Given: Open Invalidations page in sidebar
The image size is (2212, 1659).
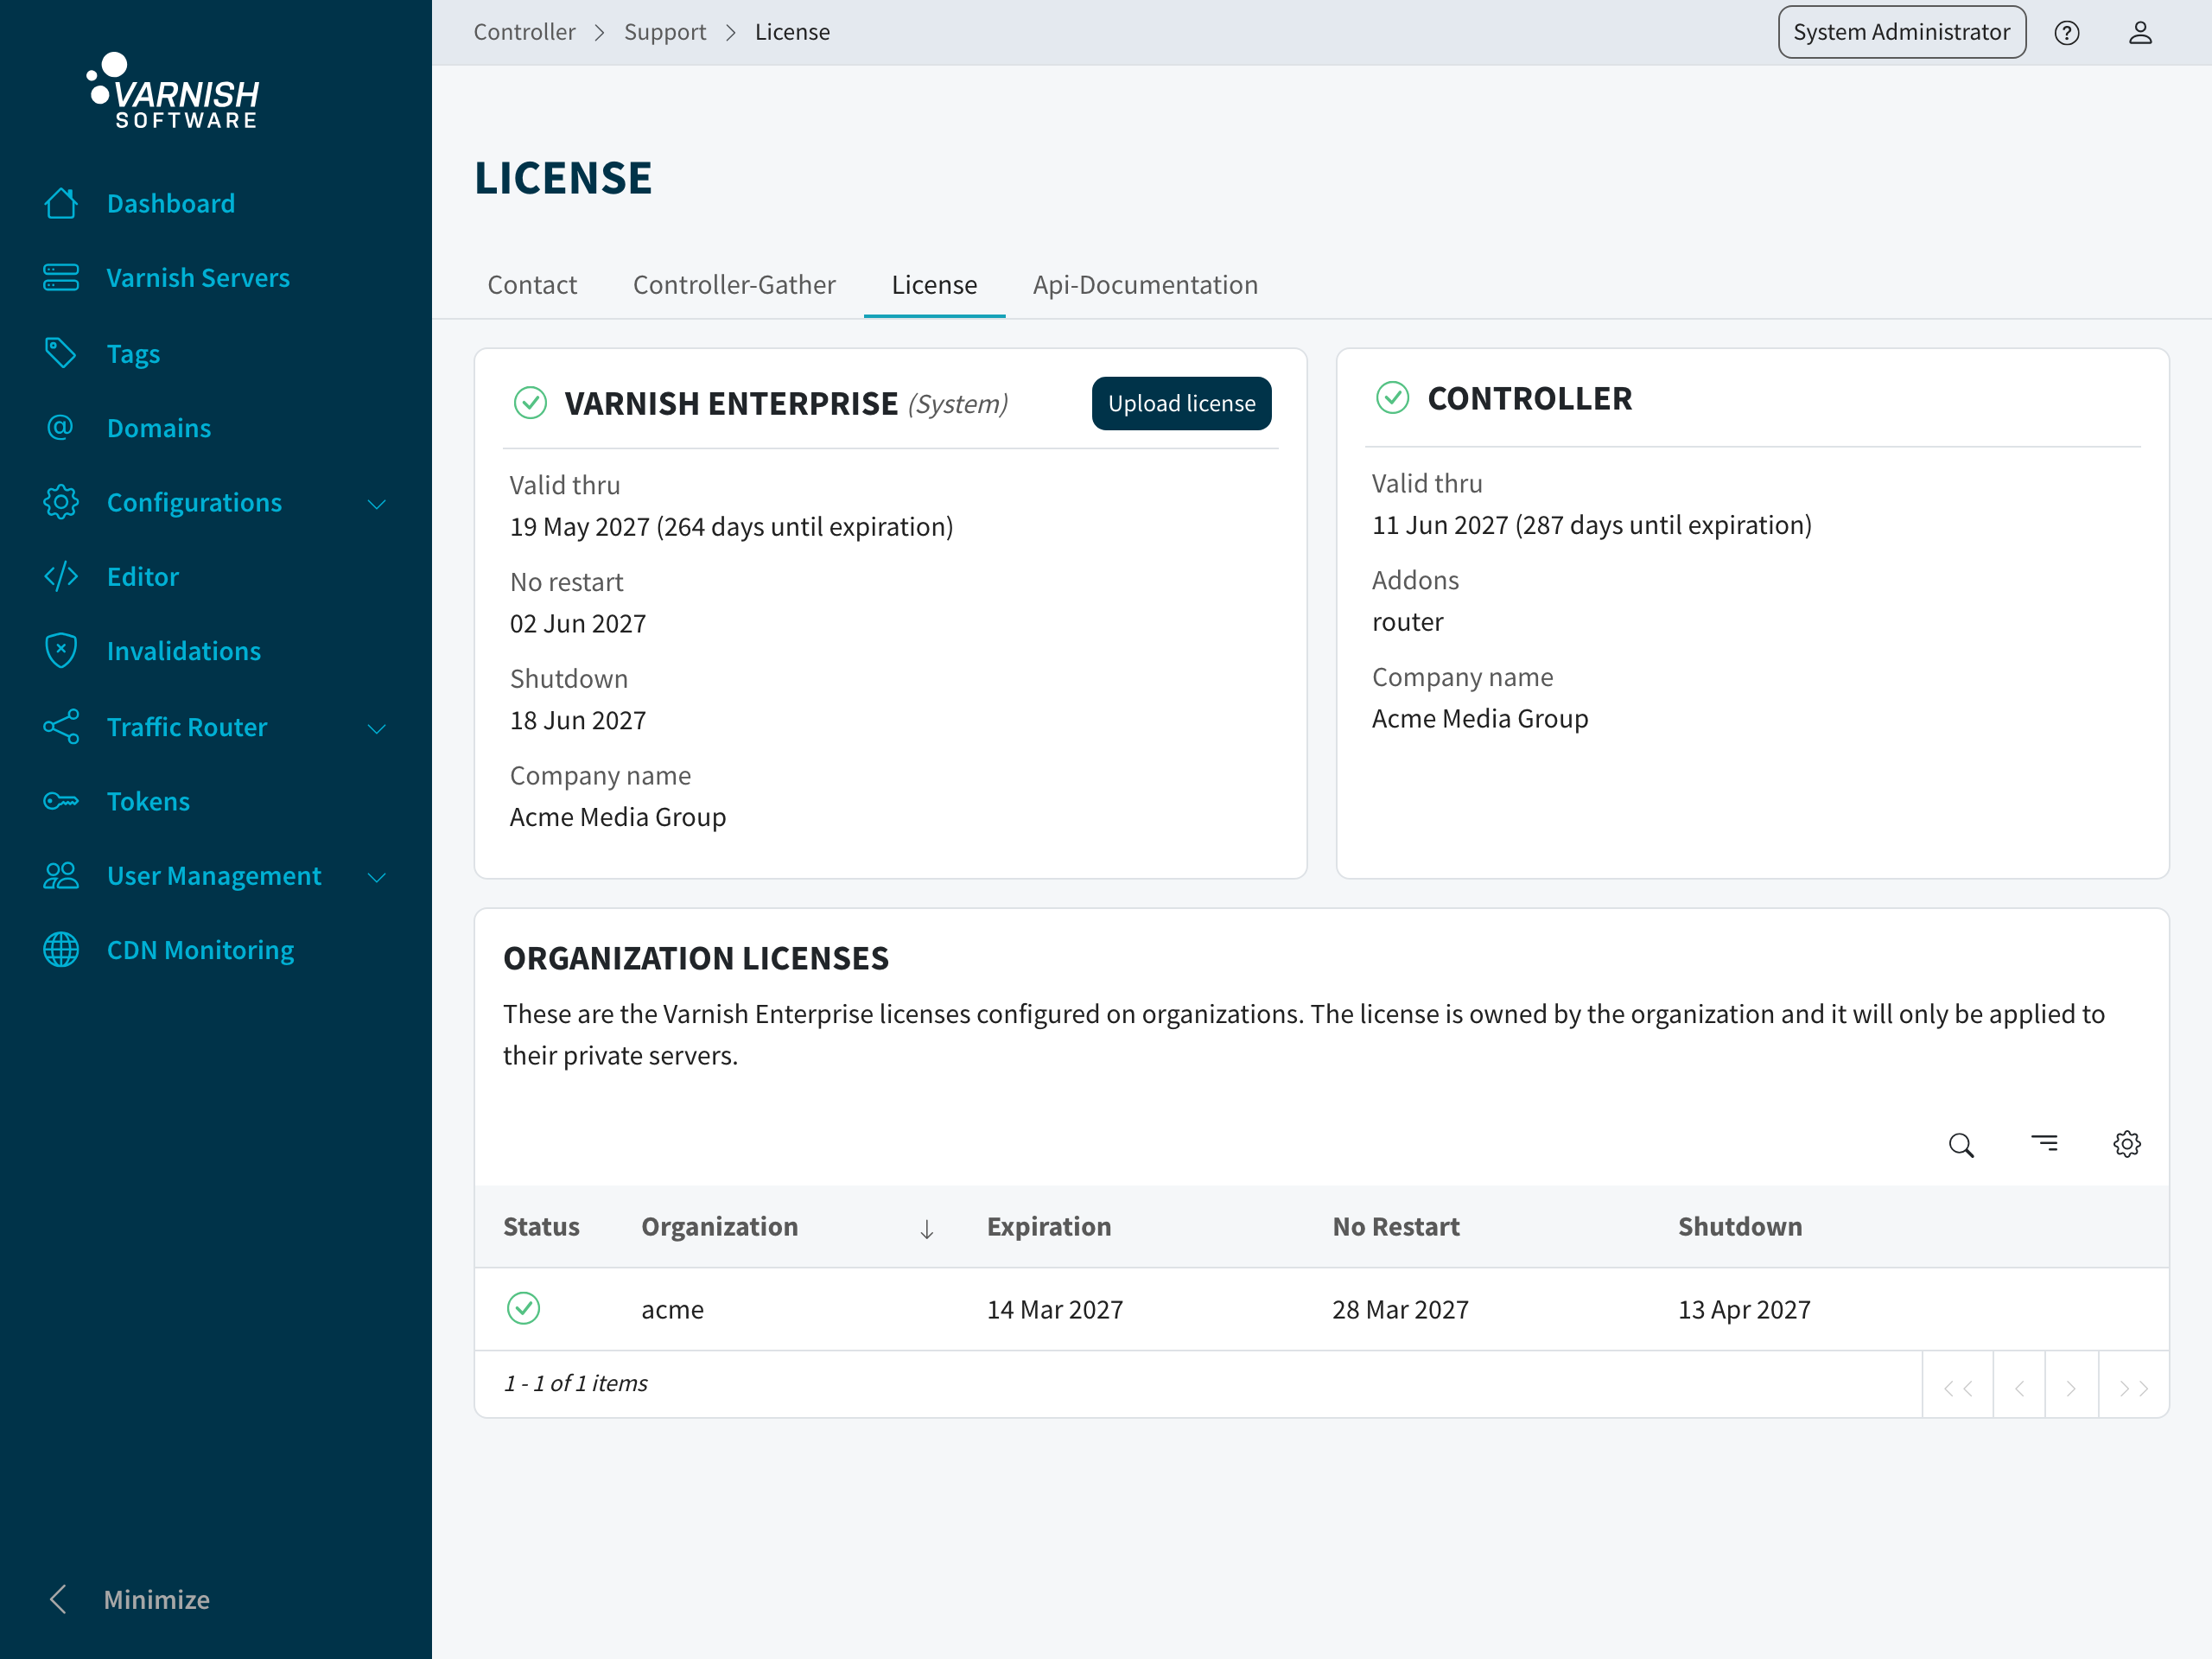Looking at the screenshot, I should pyautogui.click(x=184, y=650).
